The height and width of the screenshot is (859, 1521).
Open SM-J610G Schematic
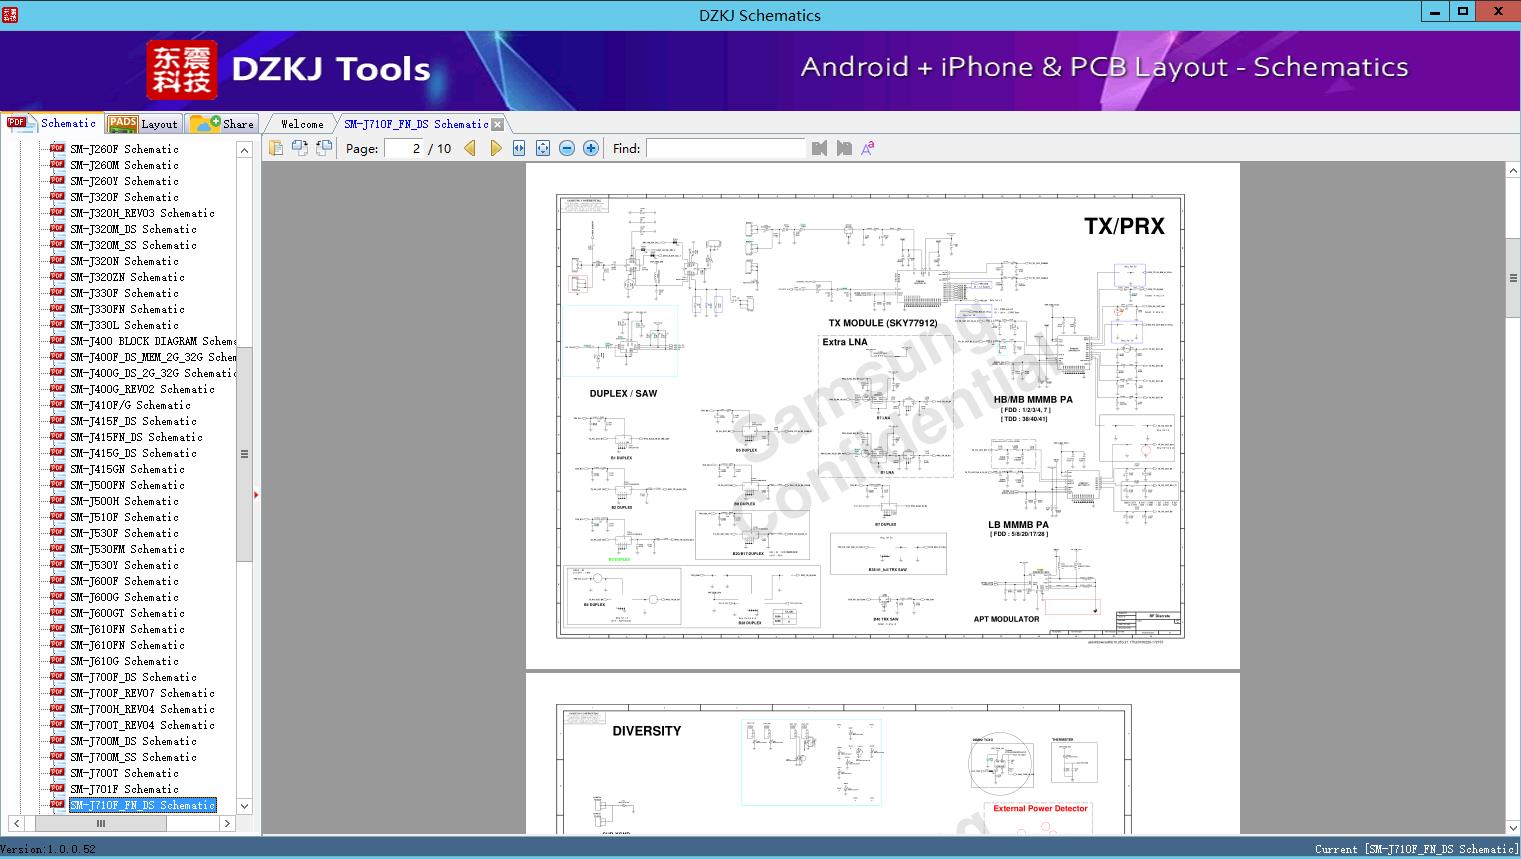click(124, 661)
